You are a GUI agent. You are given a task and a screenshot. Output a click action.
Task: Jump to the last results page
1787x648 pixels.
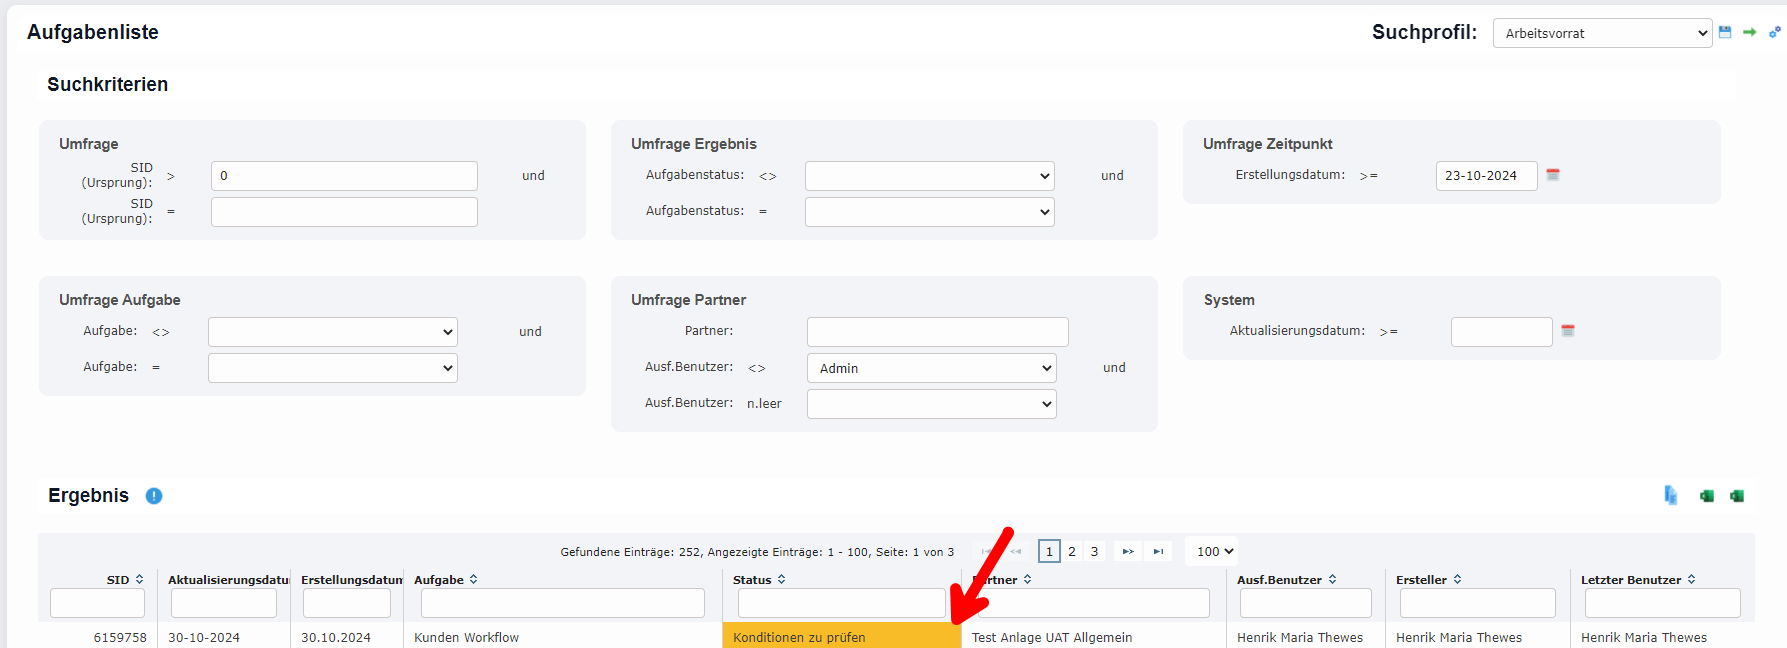click(x=1158, y=551)
